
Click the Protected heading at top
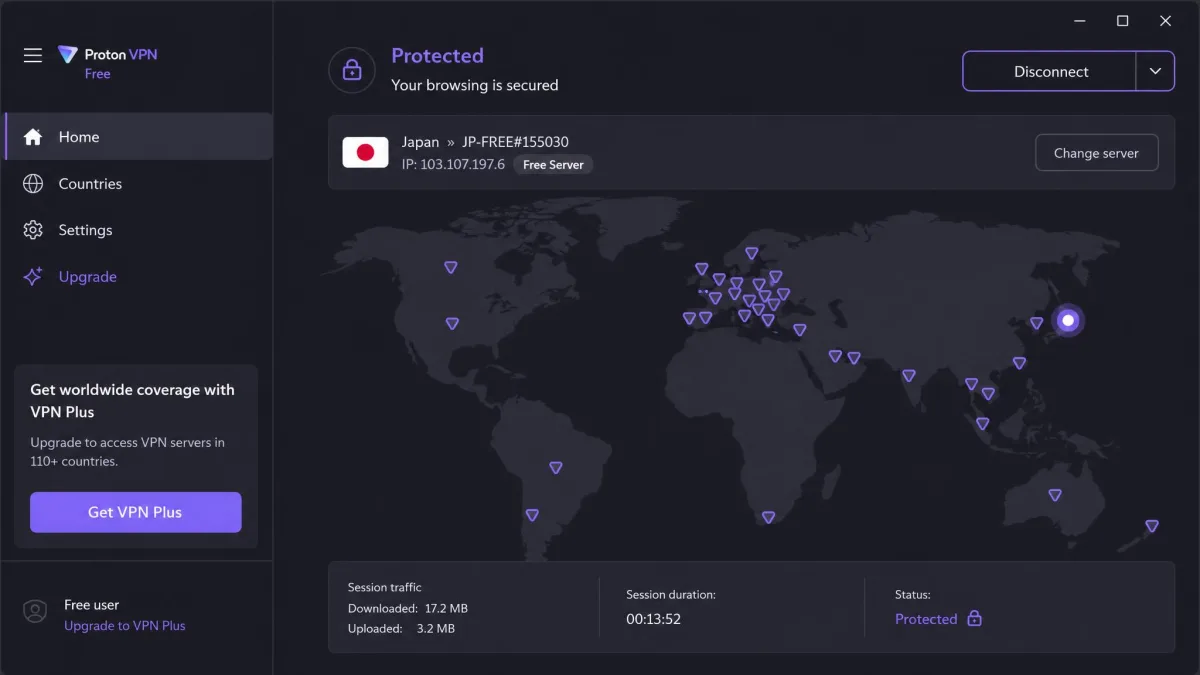pyautogui.click(x=437, y=56)
